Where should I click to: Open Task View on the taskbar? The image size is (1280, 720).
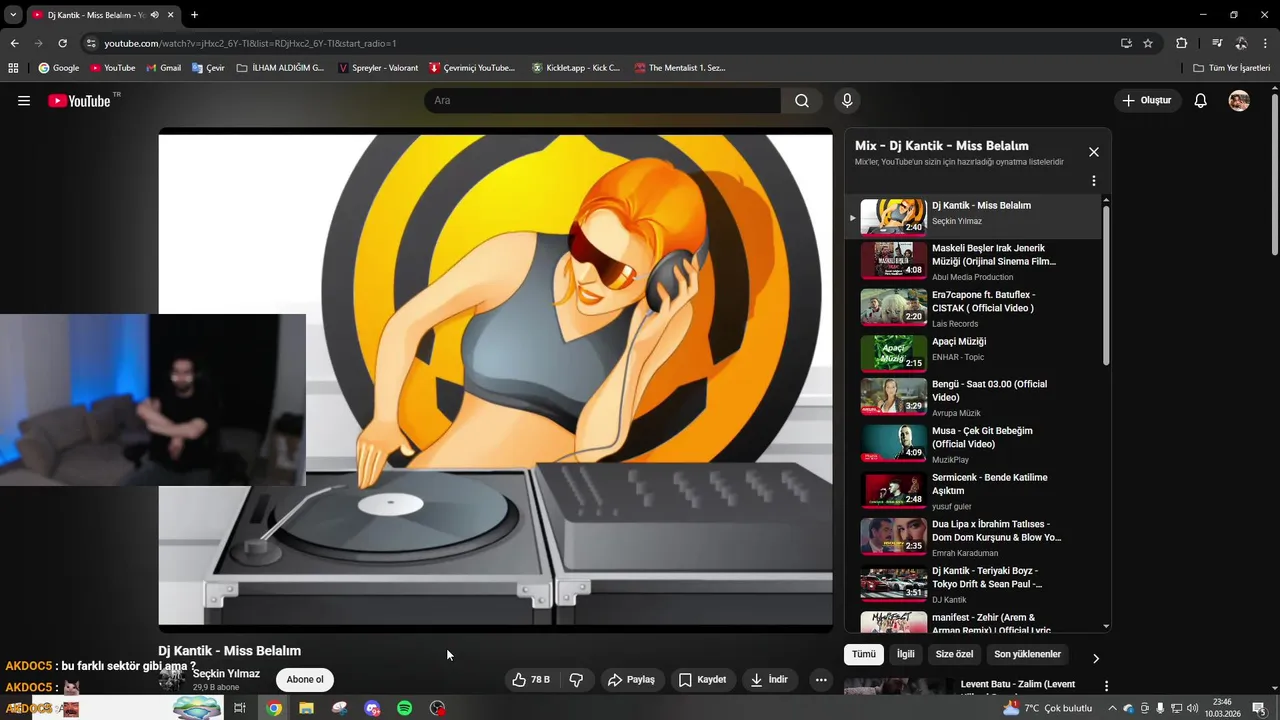(240, 708)
